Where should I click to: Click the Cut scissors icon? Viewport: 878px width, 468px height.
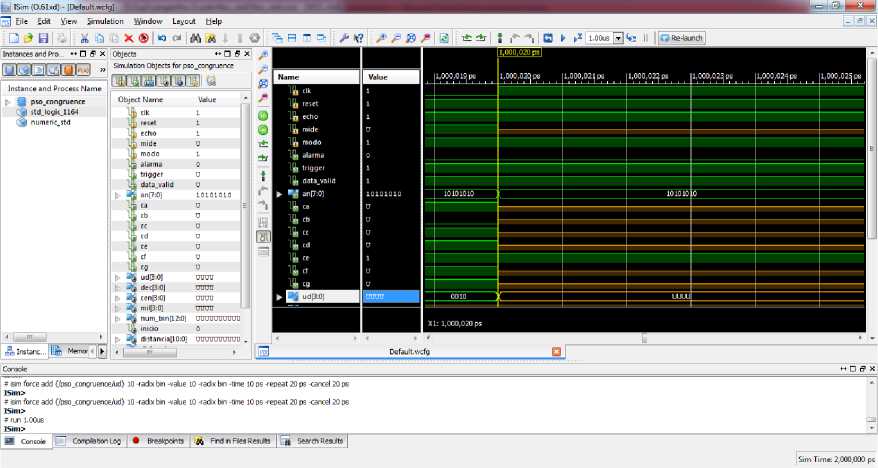[x=83, y=38]
